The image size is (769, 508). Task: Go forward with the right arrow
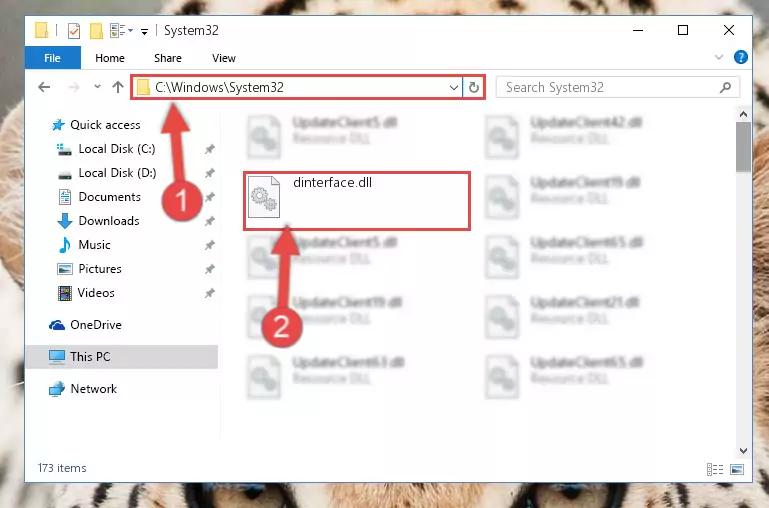coord(74,87)
